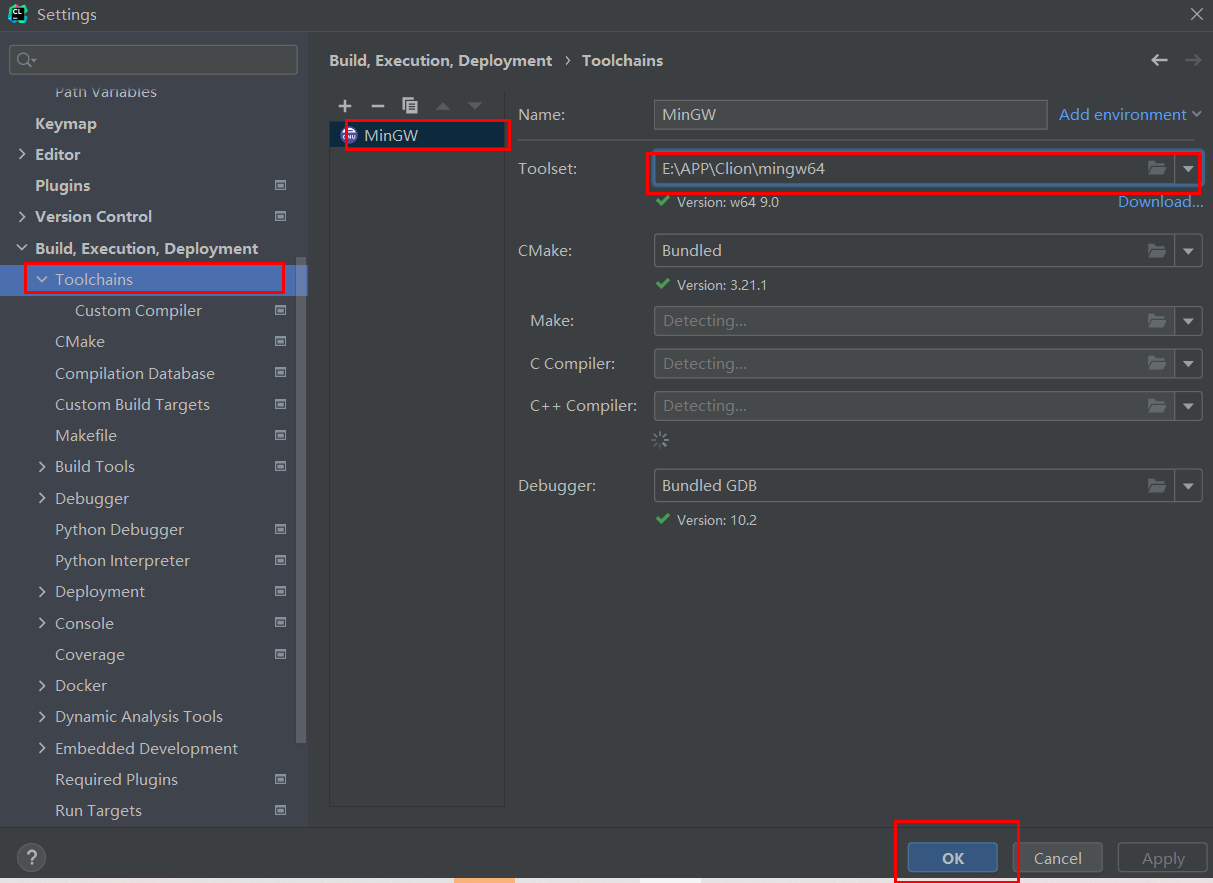
Task: Click project-level icon next to CMake
Action: pos(281,341)
